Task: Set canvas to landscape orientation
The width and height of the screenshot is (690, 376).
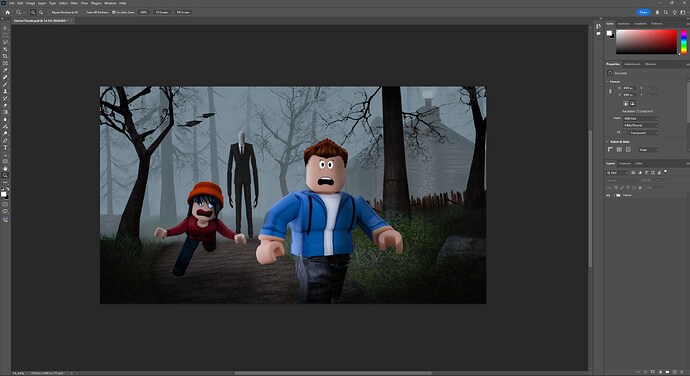Action: (632, 103)
